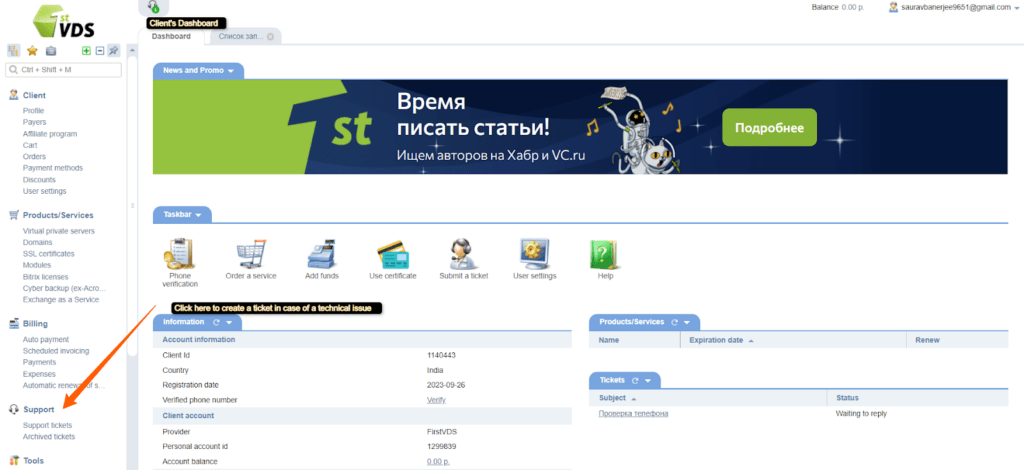Click the Время писать статьи promo banner
Viewport: 1024px width, 470px height.
[580, 127]
